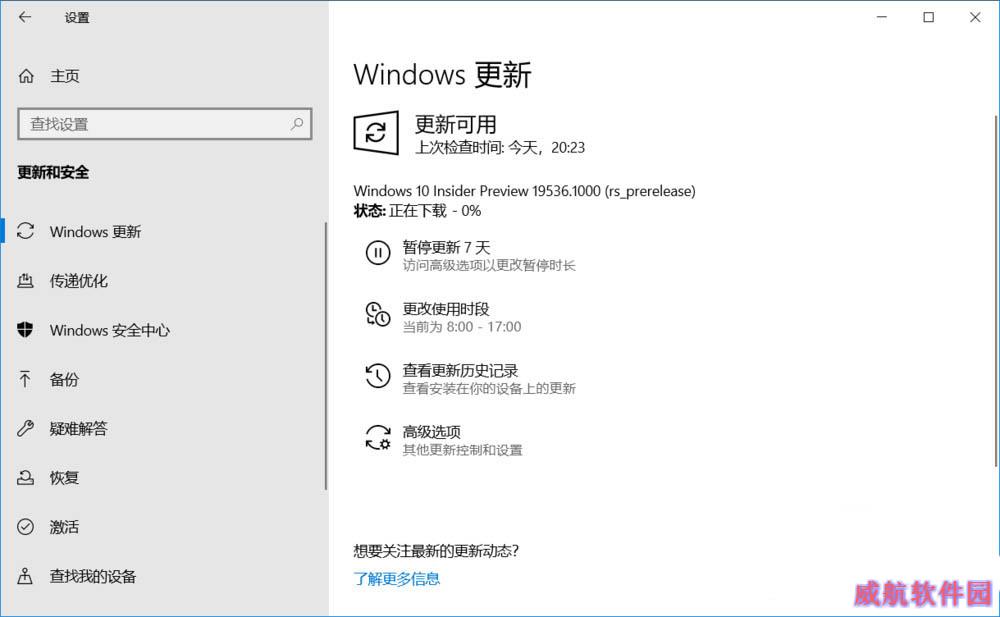Click the Windows Update sync arrows sidebar icon
The image size is (1000, 617).
pyautogui.click(x=26, y=231)
